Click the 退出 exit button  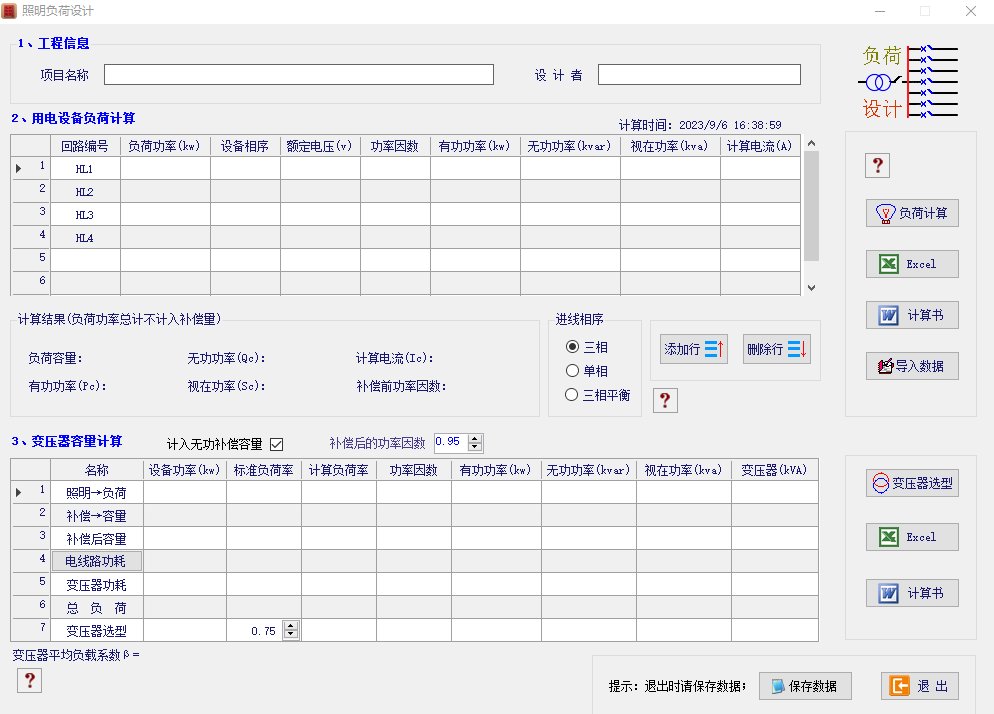(x=920, y=686)
